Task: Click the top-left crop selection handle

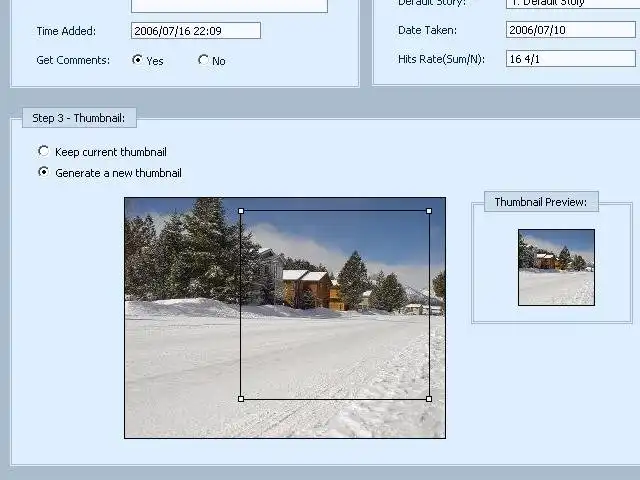Action: click(x=241, y=211)
